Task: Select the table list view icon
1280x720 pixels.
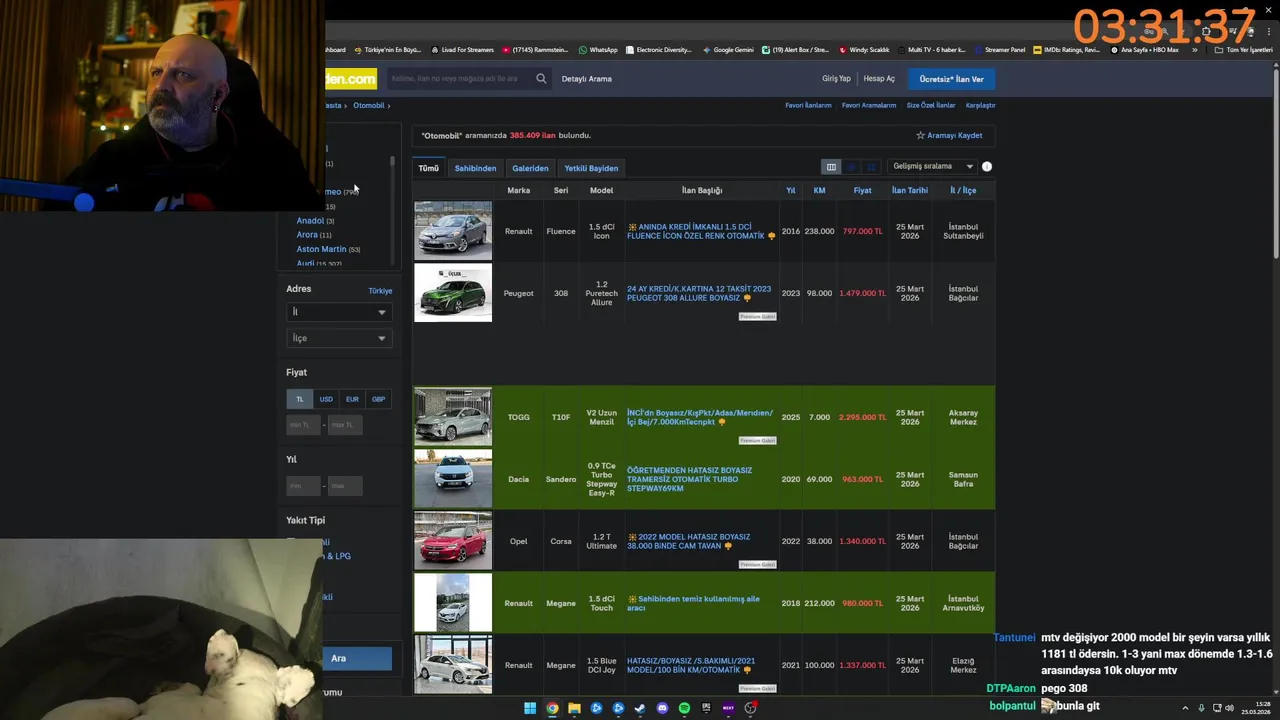Action: (831, 167)
